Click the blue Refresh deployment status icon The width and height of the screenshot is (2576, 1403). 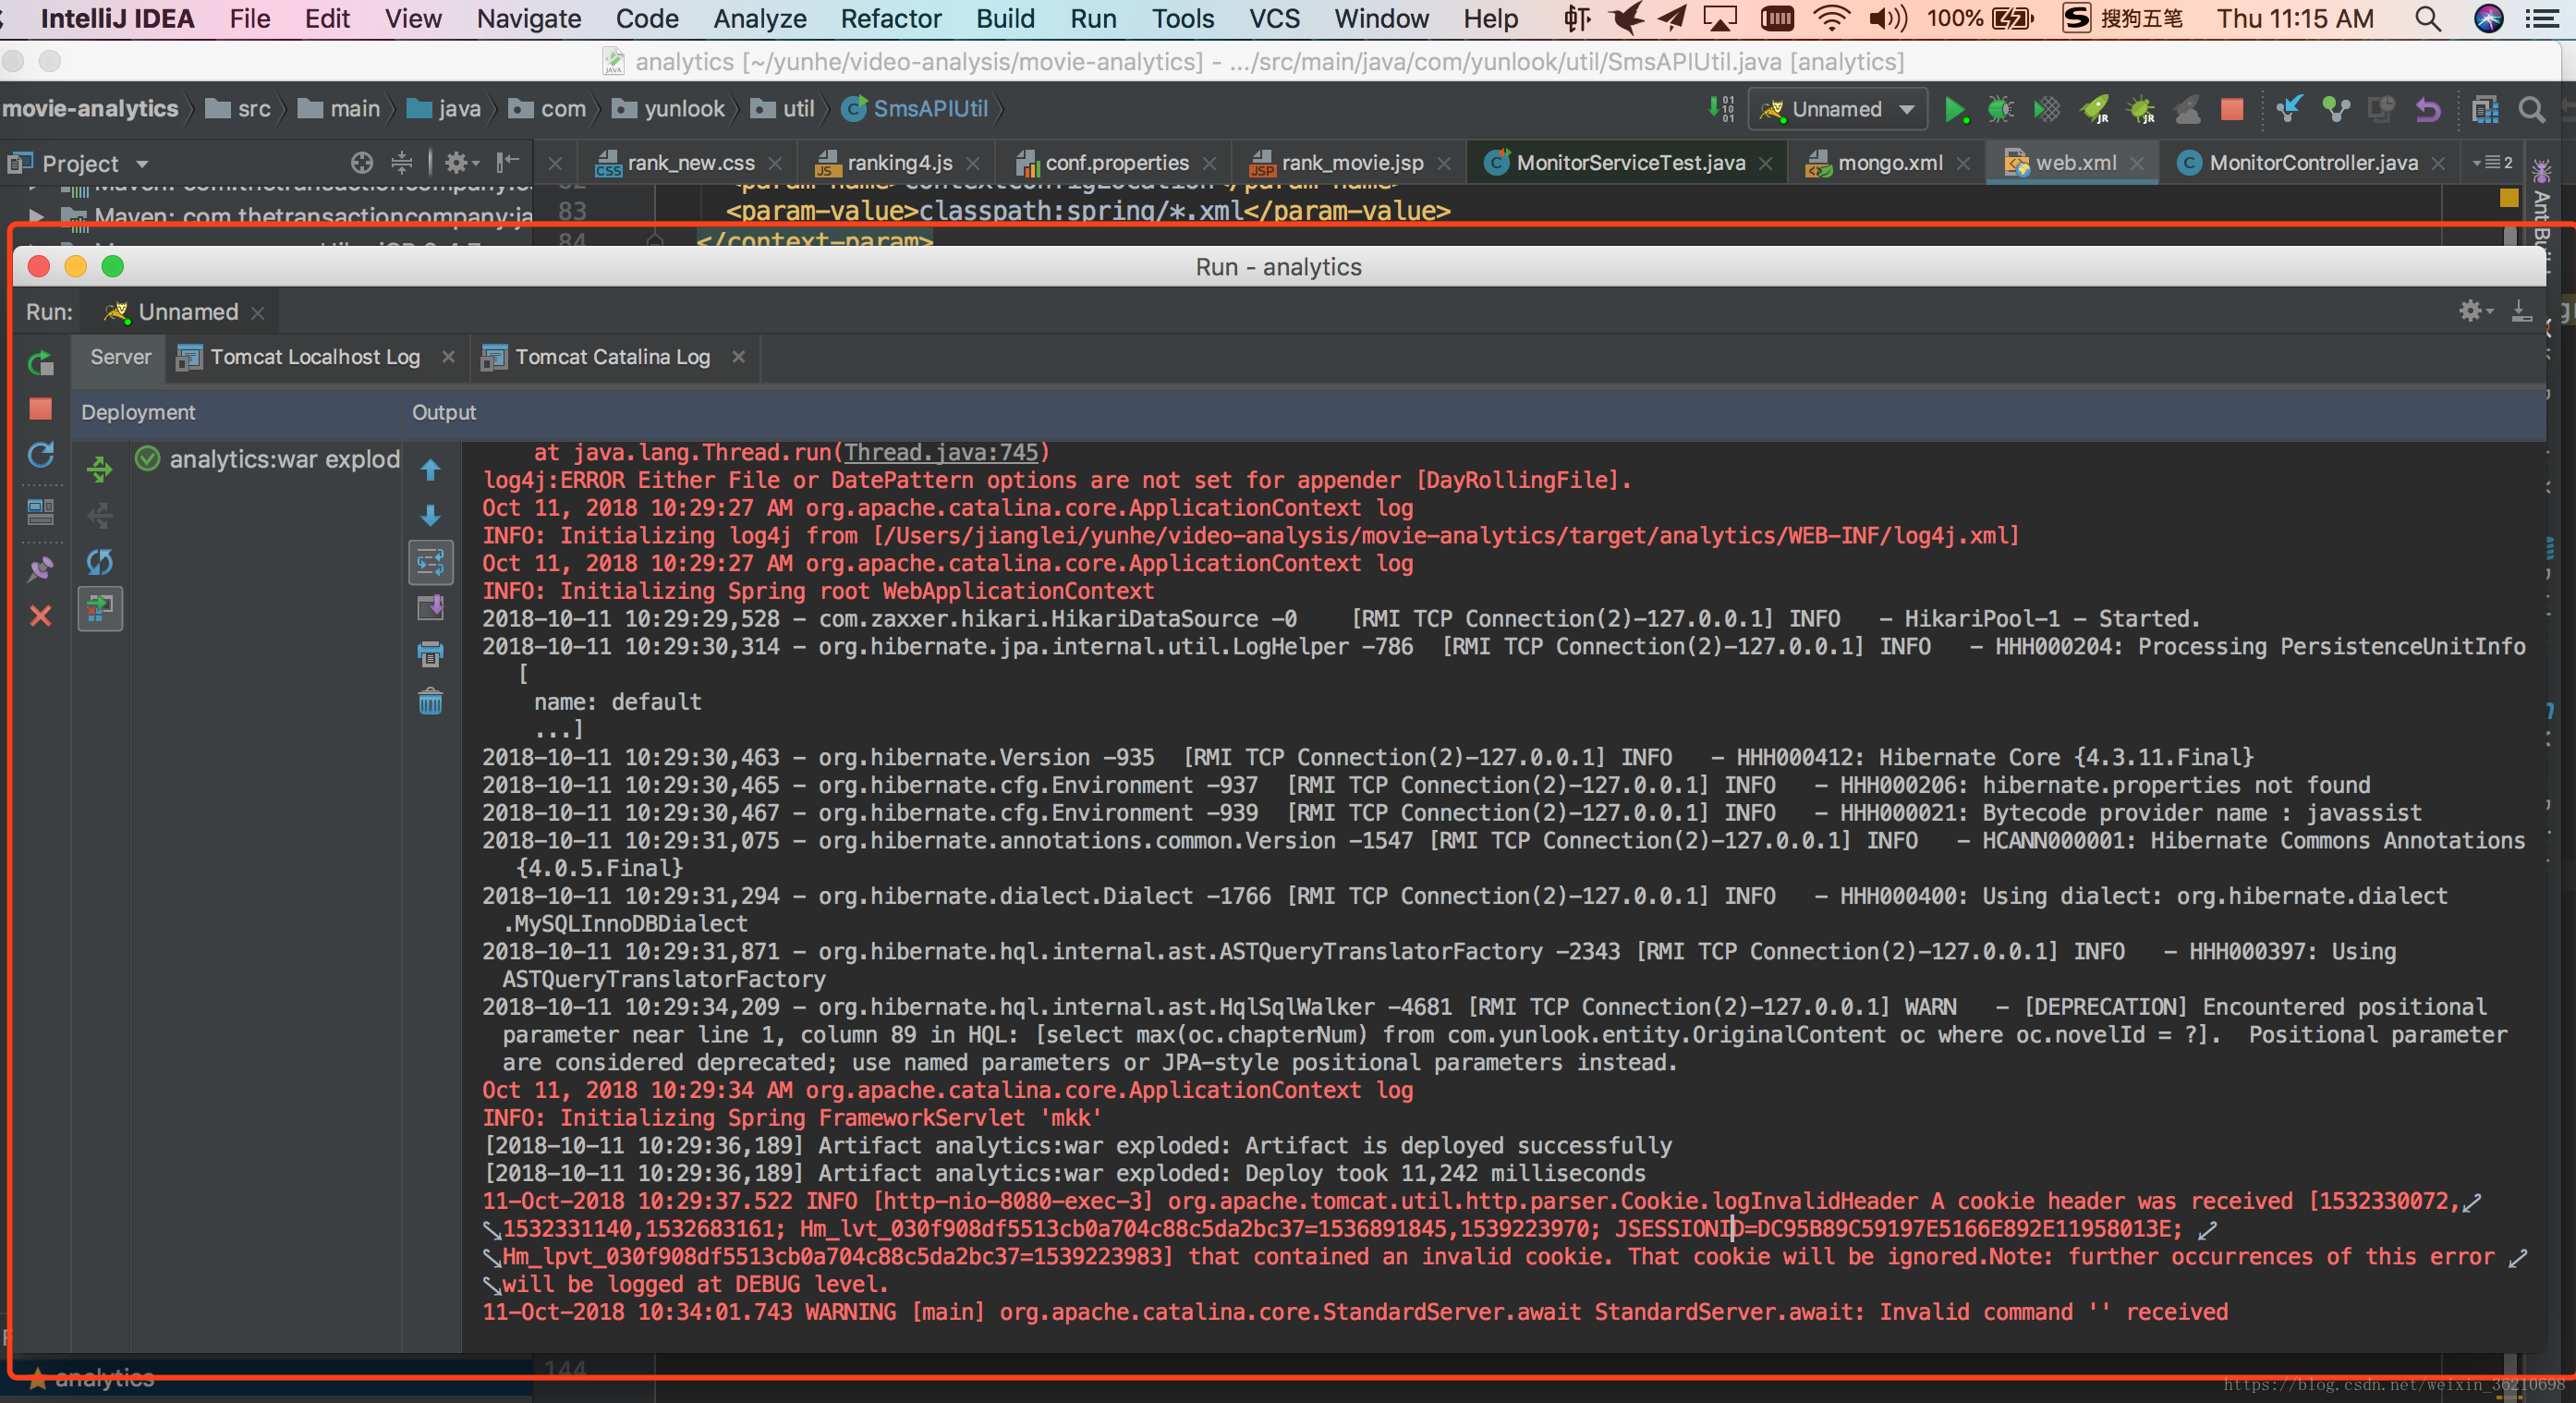[100, 562]
